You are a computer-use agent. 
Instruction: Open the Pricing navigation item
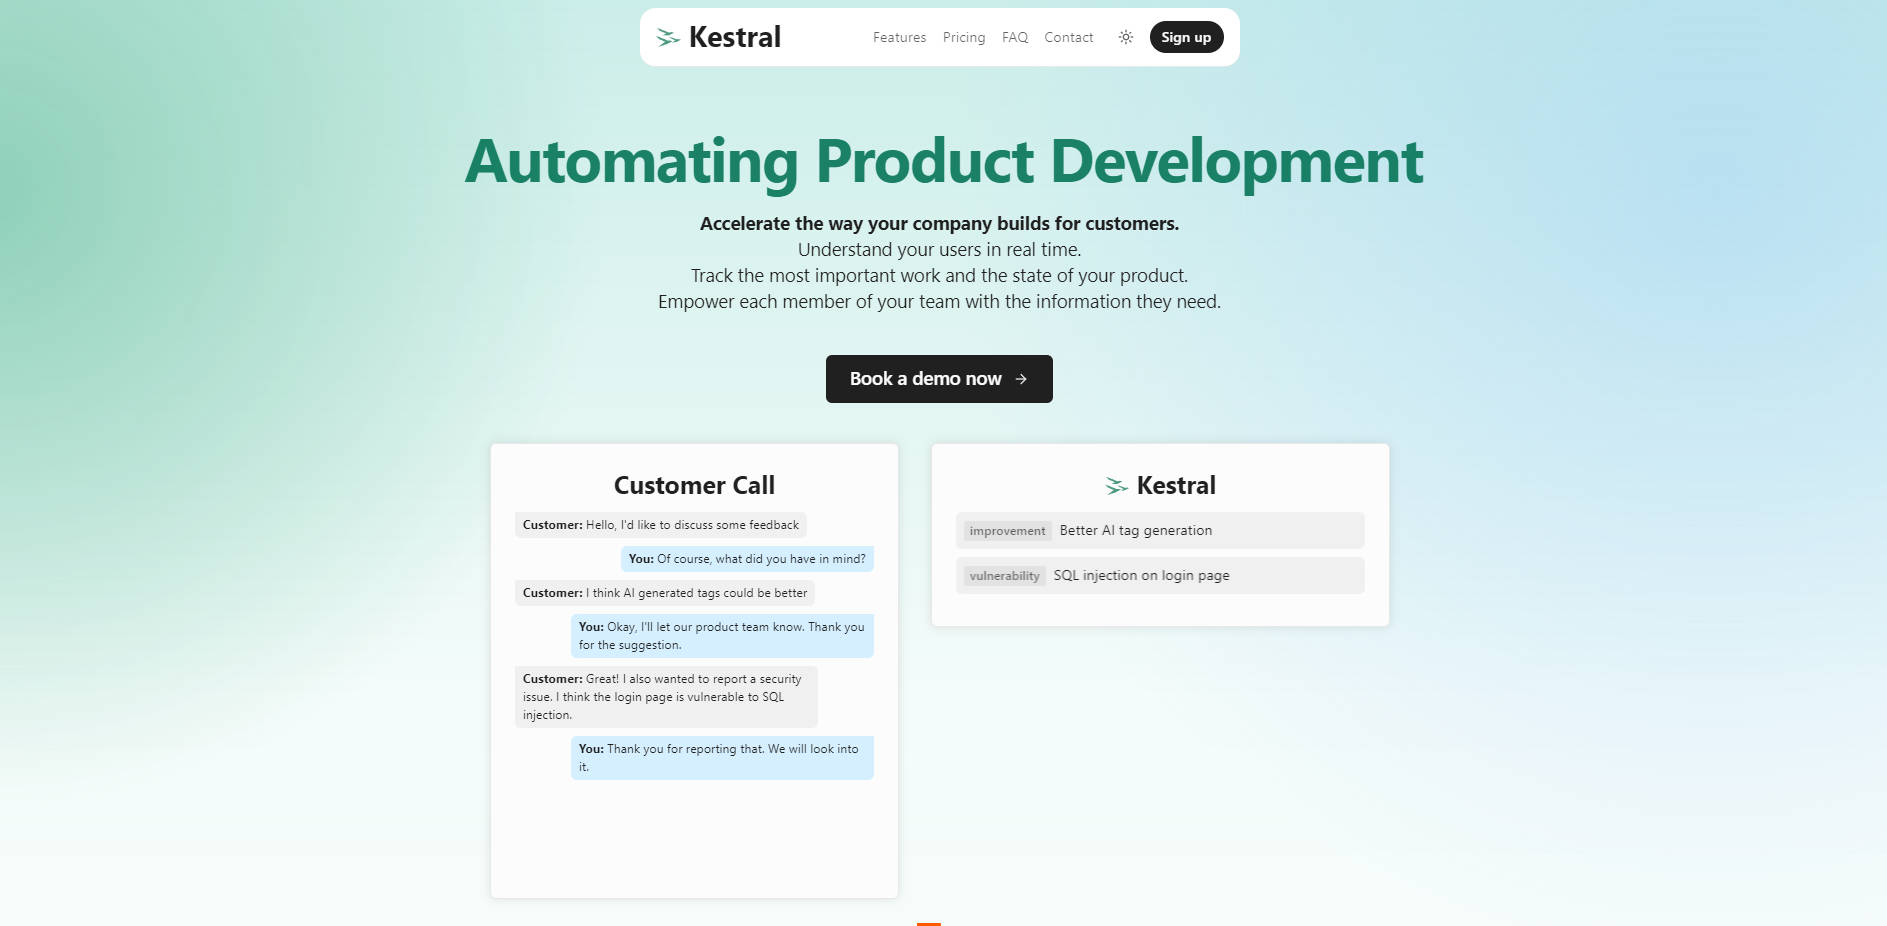pos(963,37)
